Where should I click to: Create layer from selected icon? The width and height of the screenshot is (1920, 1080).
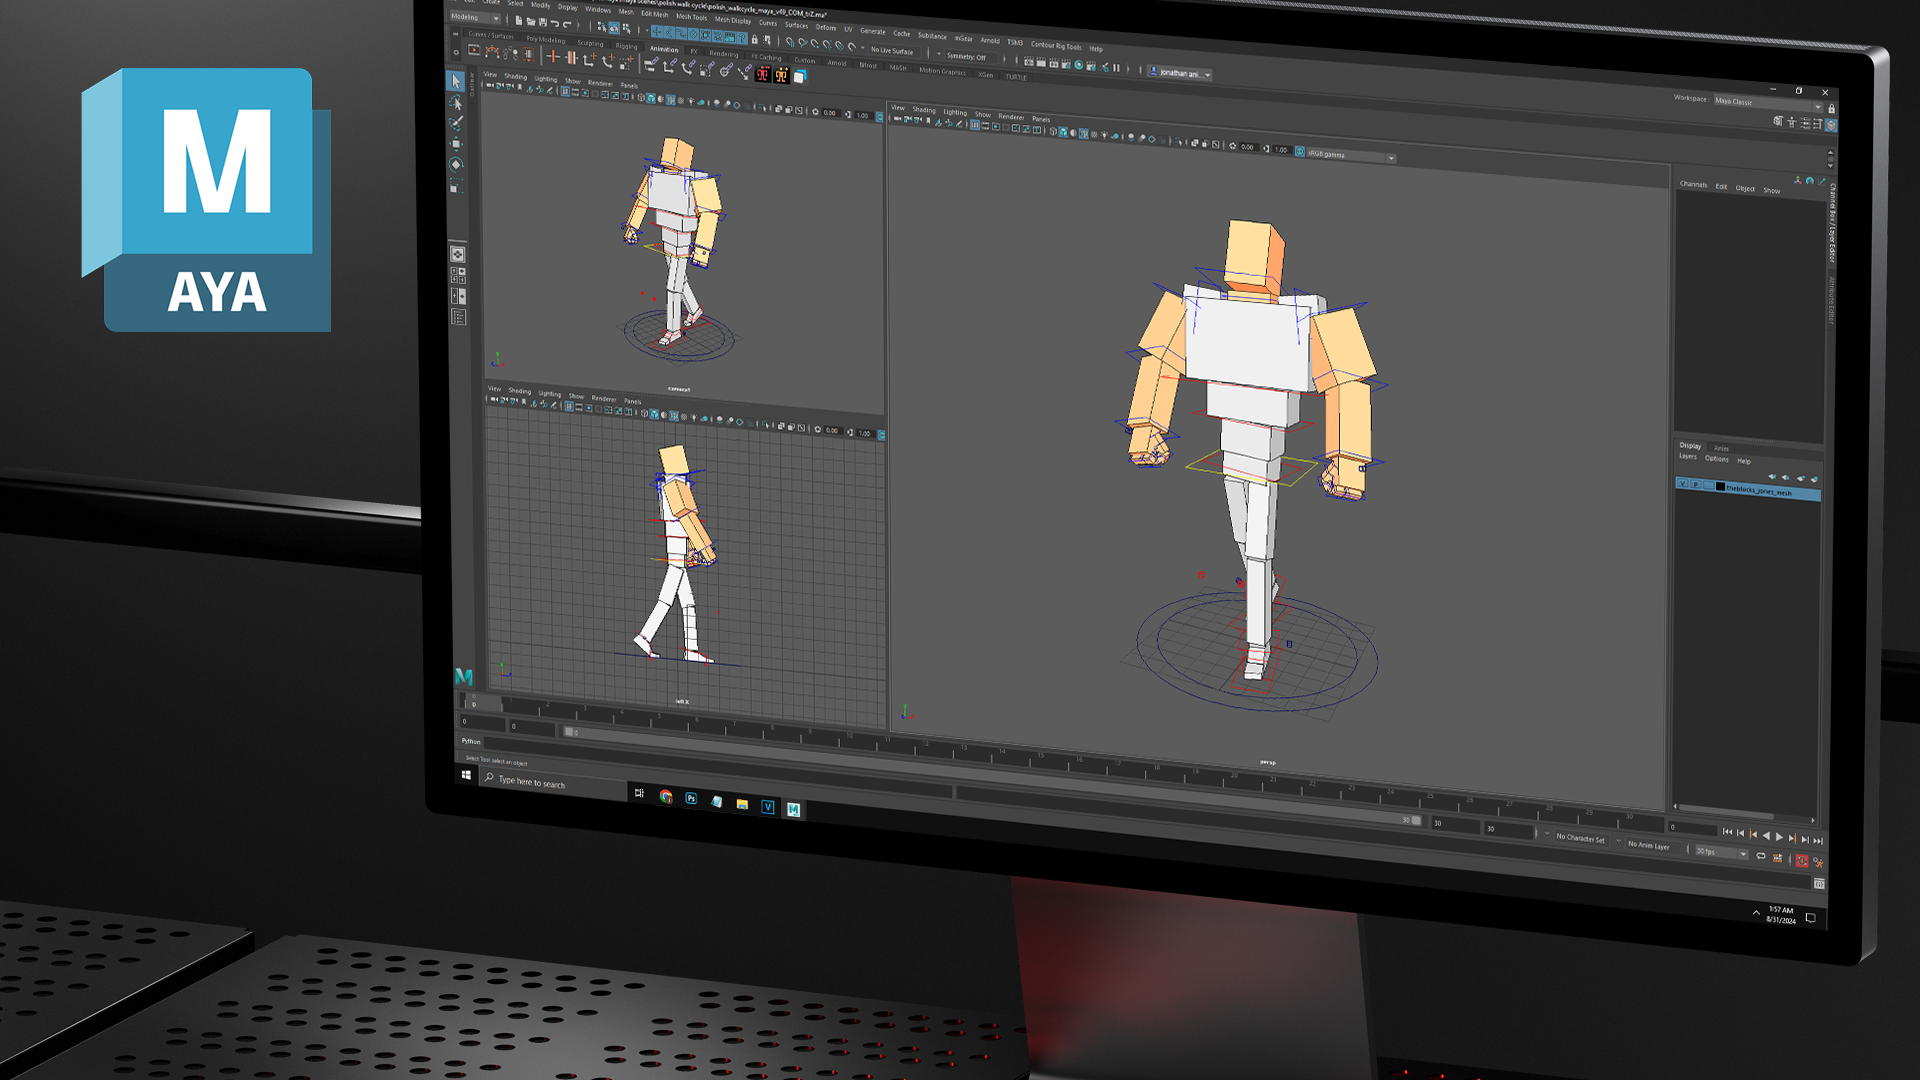point(1814,479)
